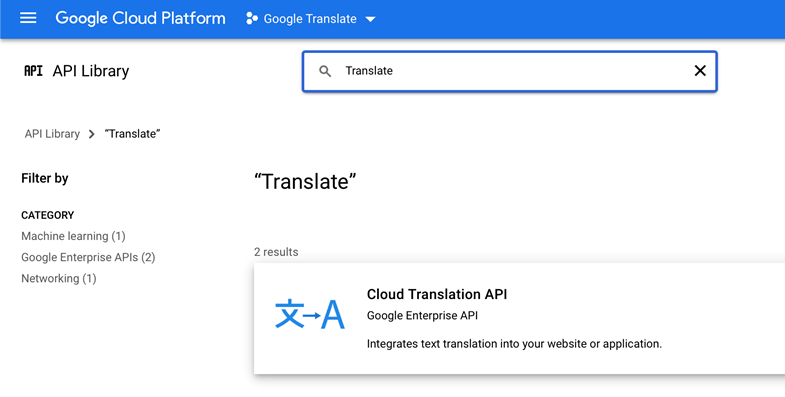Click the "Translate" results heading
Viewport: 785px width, 397px height.
click(305, 181)
